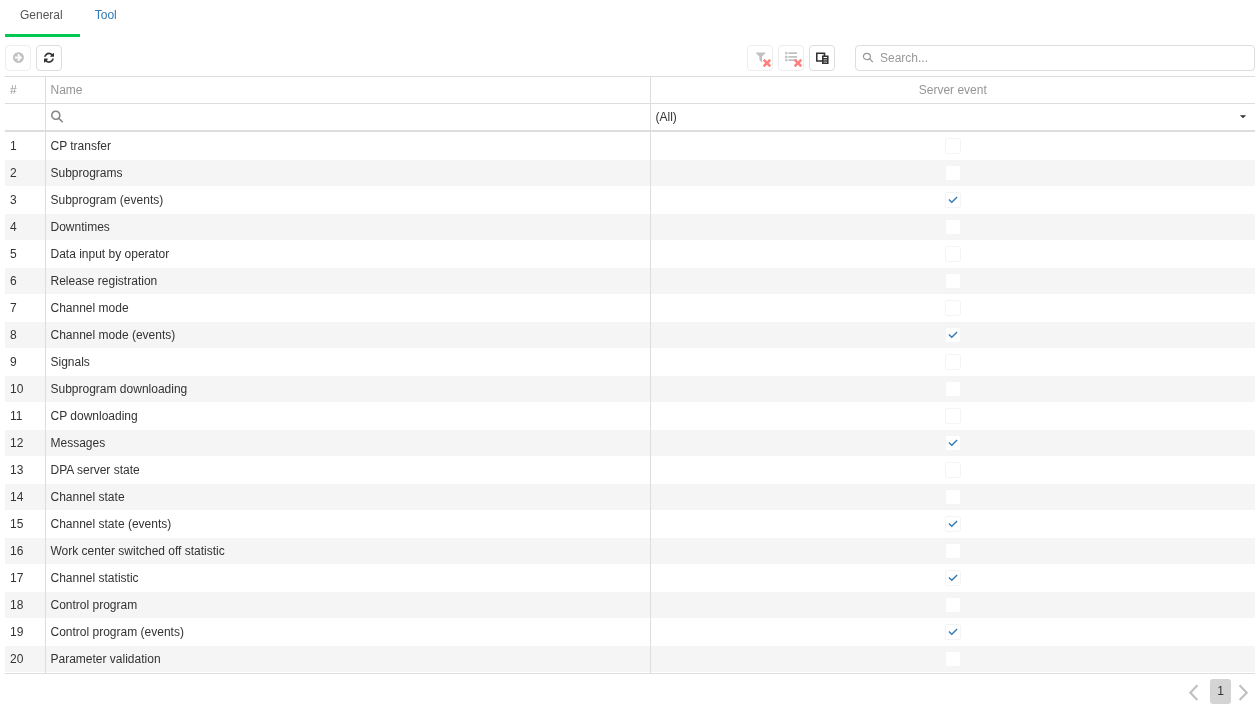Switch to the Tool tab
The width and height of the screenshot is (1260, 707).
click(x=106, y=15)
